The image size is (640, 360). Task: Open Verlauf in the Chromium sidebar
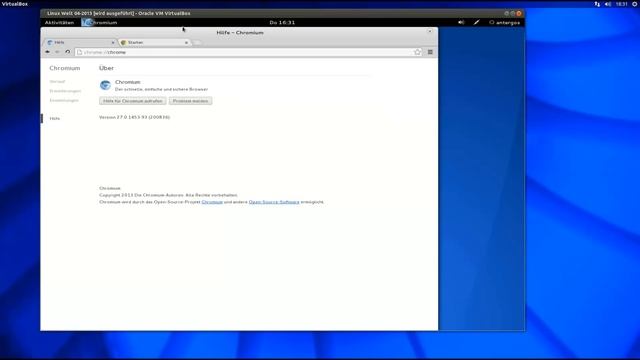(57, 82)
